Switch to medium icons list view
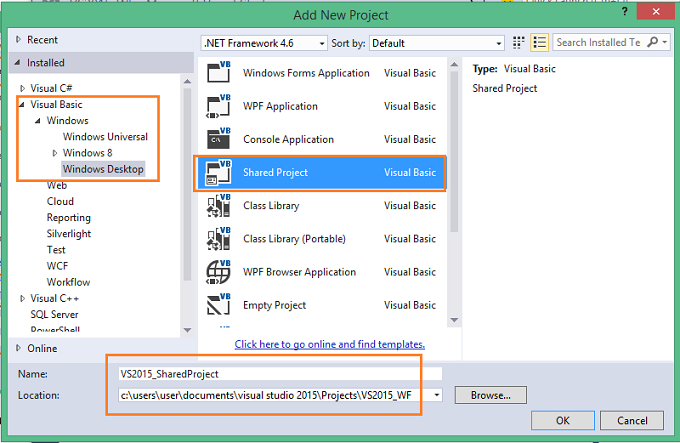The height and width of the screenshot is (443, 680). tap(539, 42)
